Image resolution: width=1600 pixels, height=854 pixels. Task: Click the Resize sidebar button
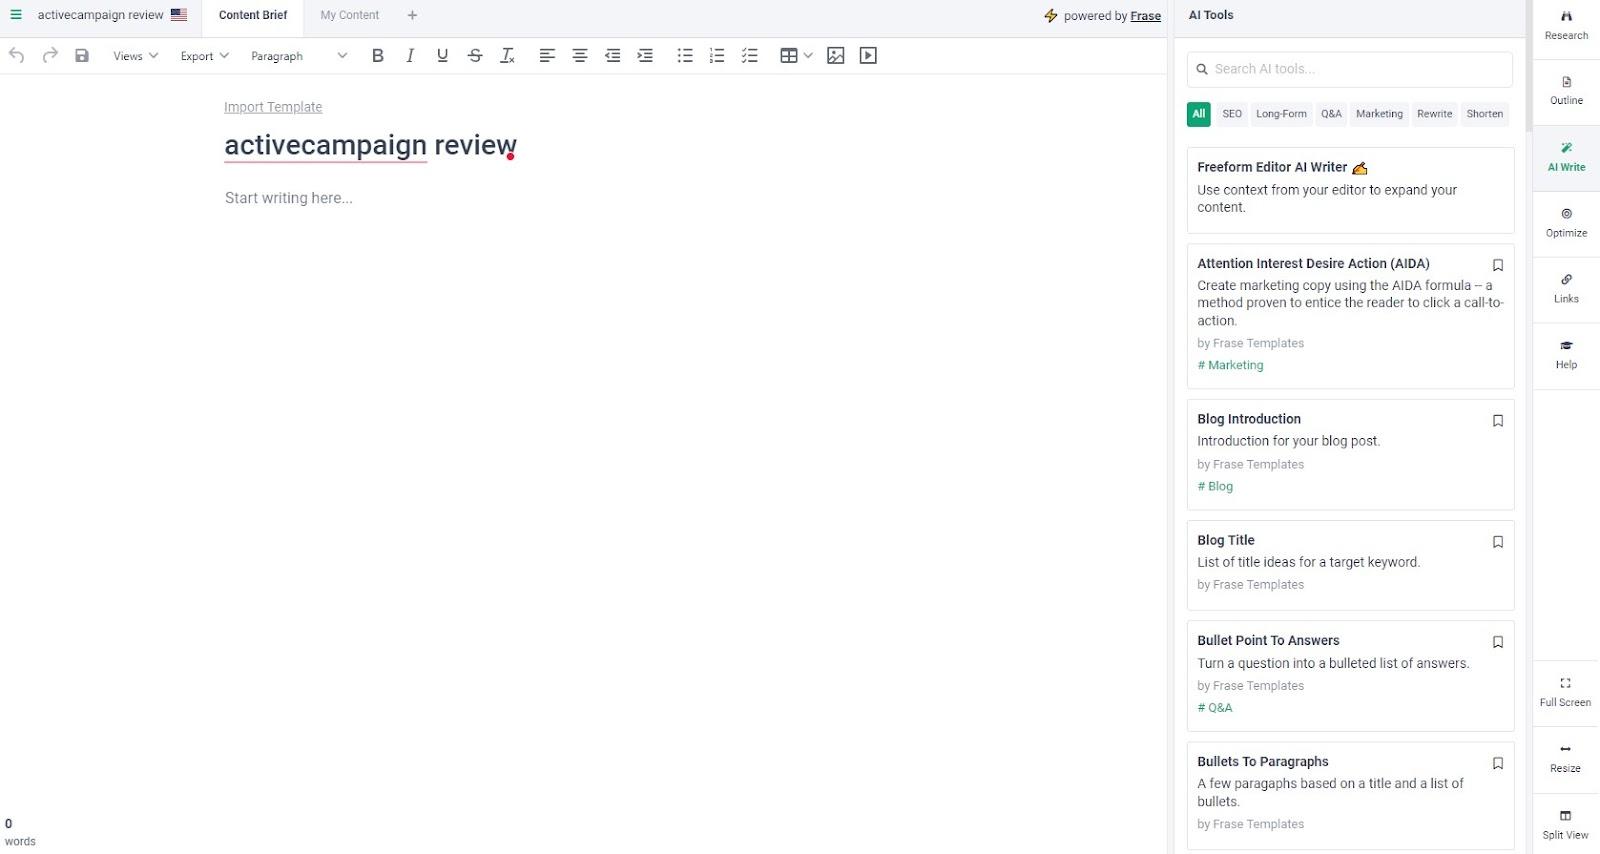1566,759
